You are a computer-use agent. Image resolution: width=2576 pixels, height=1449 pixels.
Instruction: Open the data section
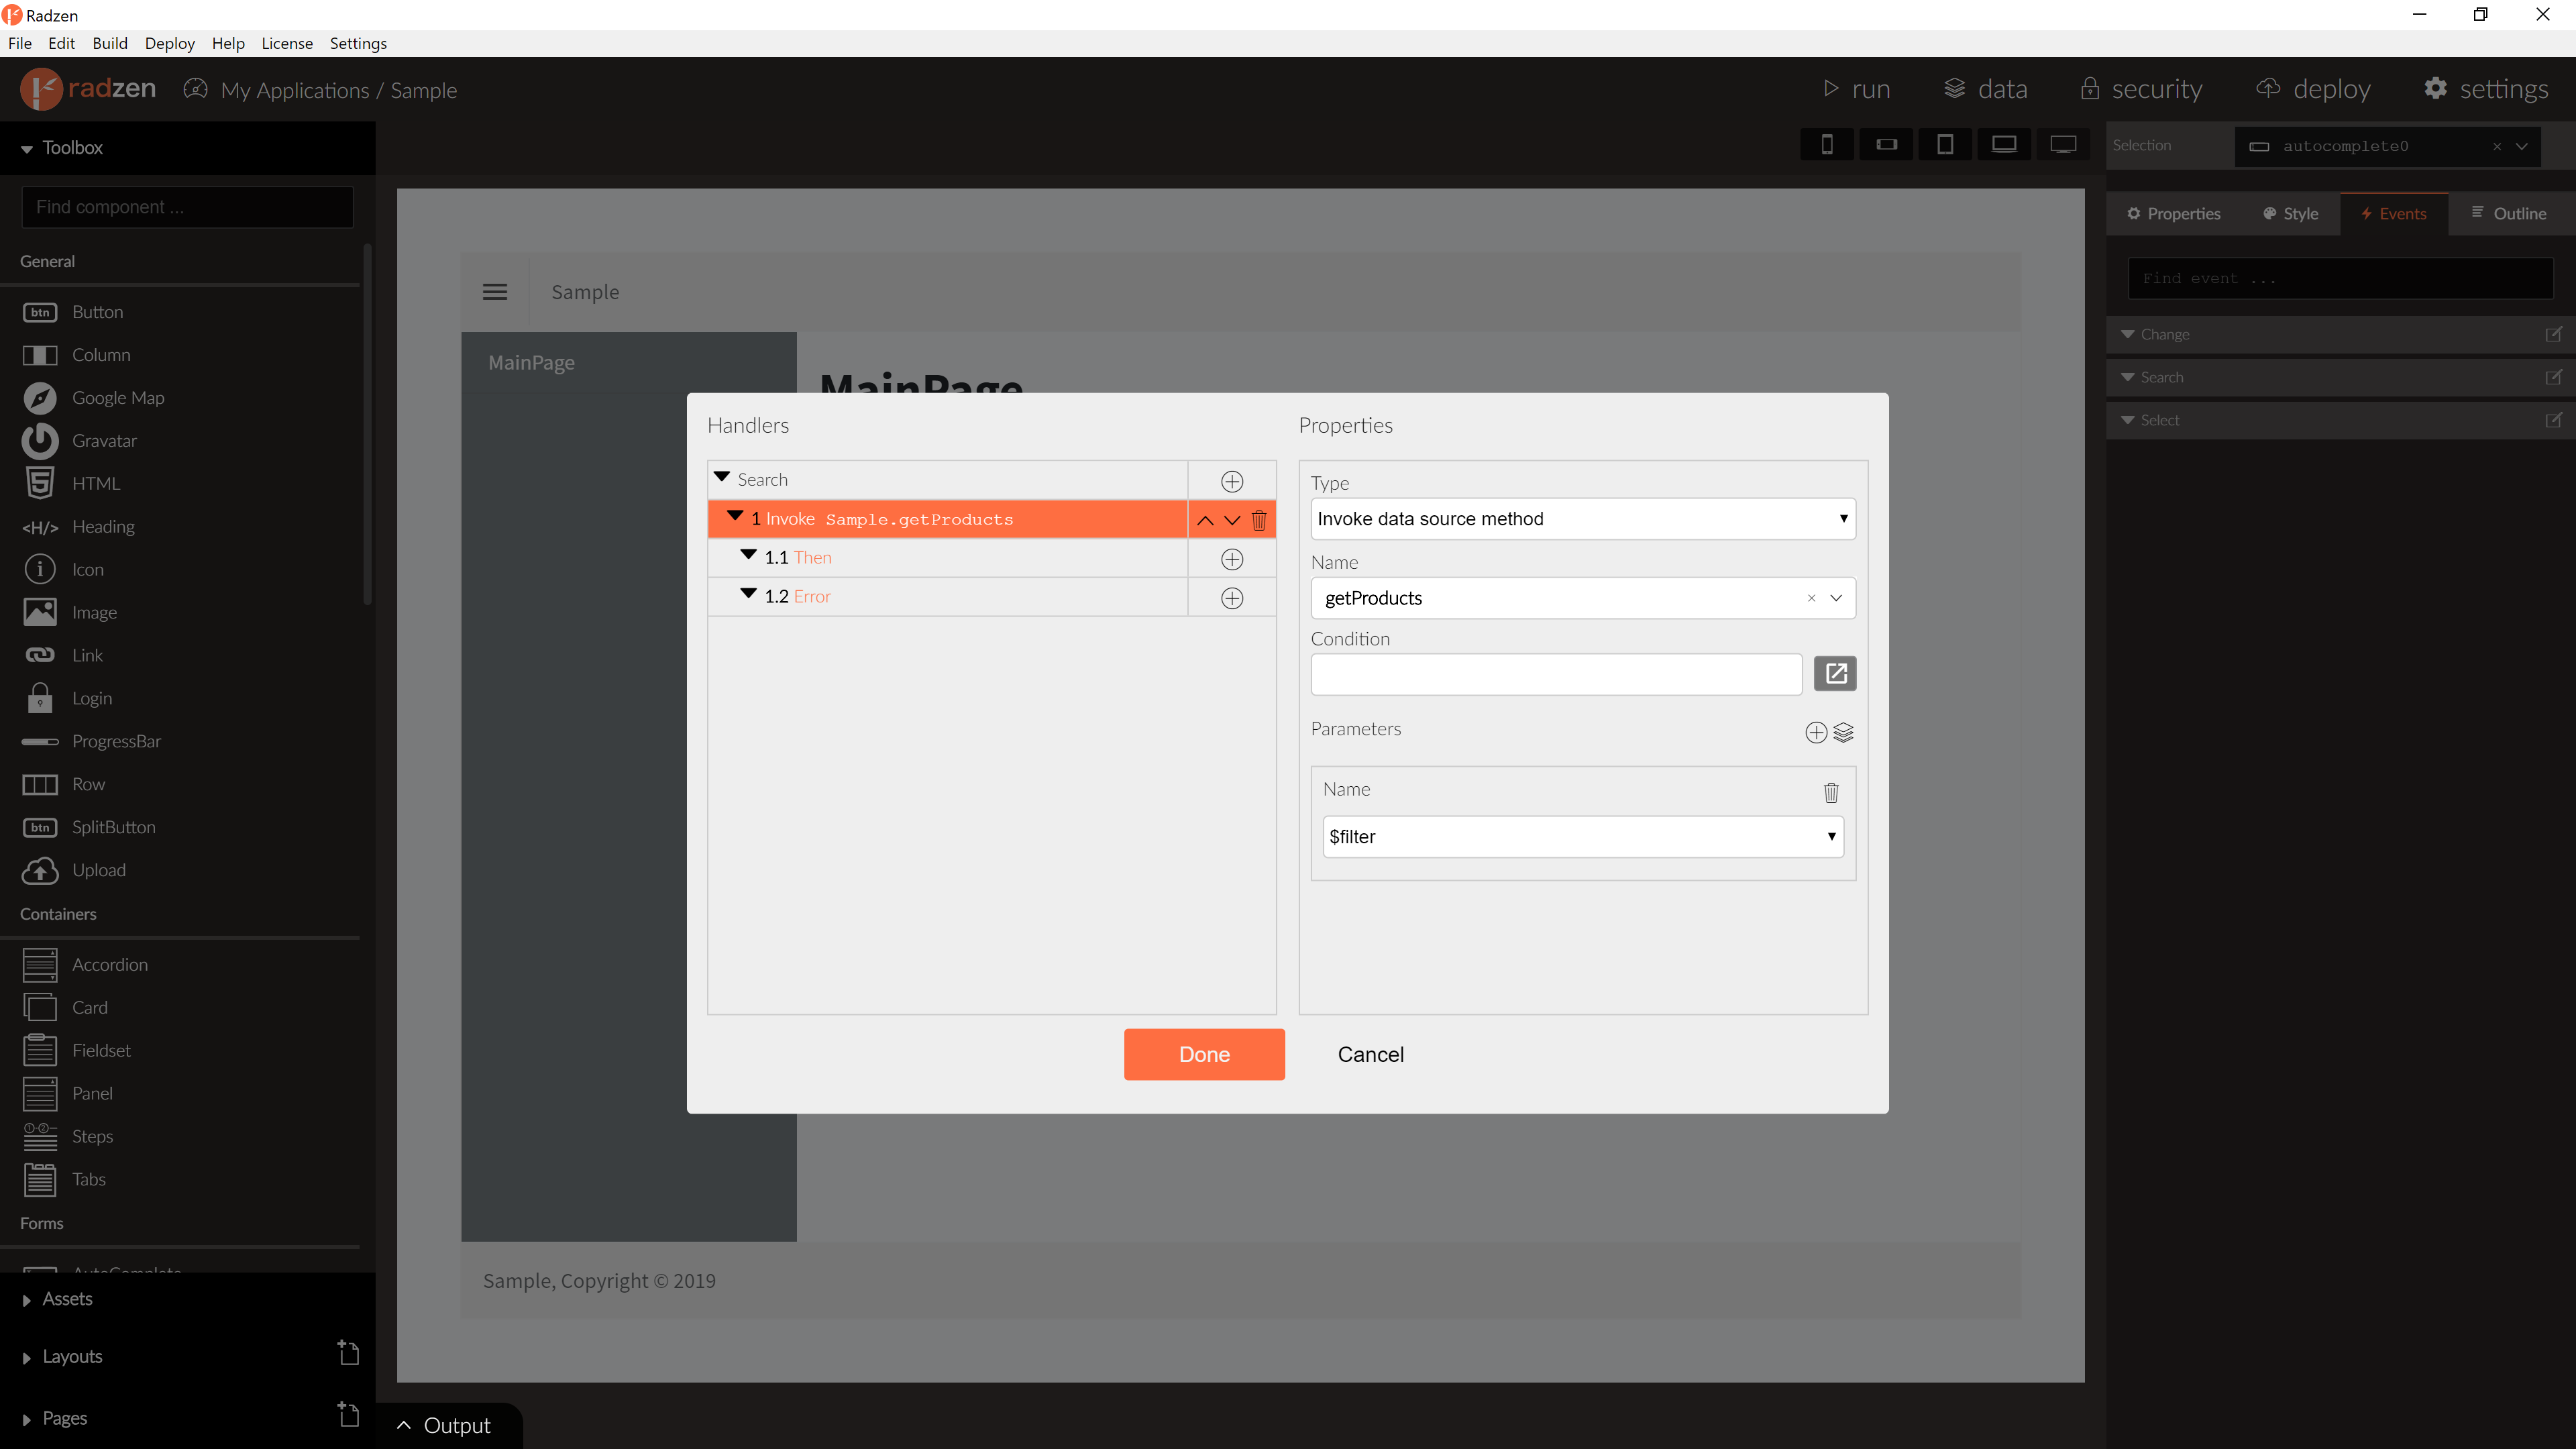1985,89
